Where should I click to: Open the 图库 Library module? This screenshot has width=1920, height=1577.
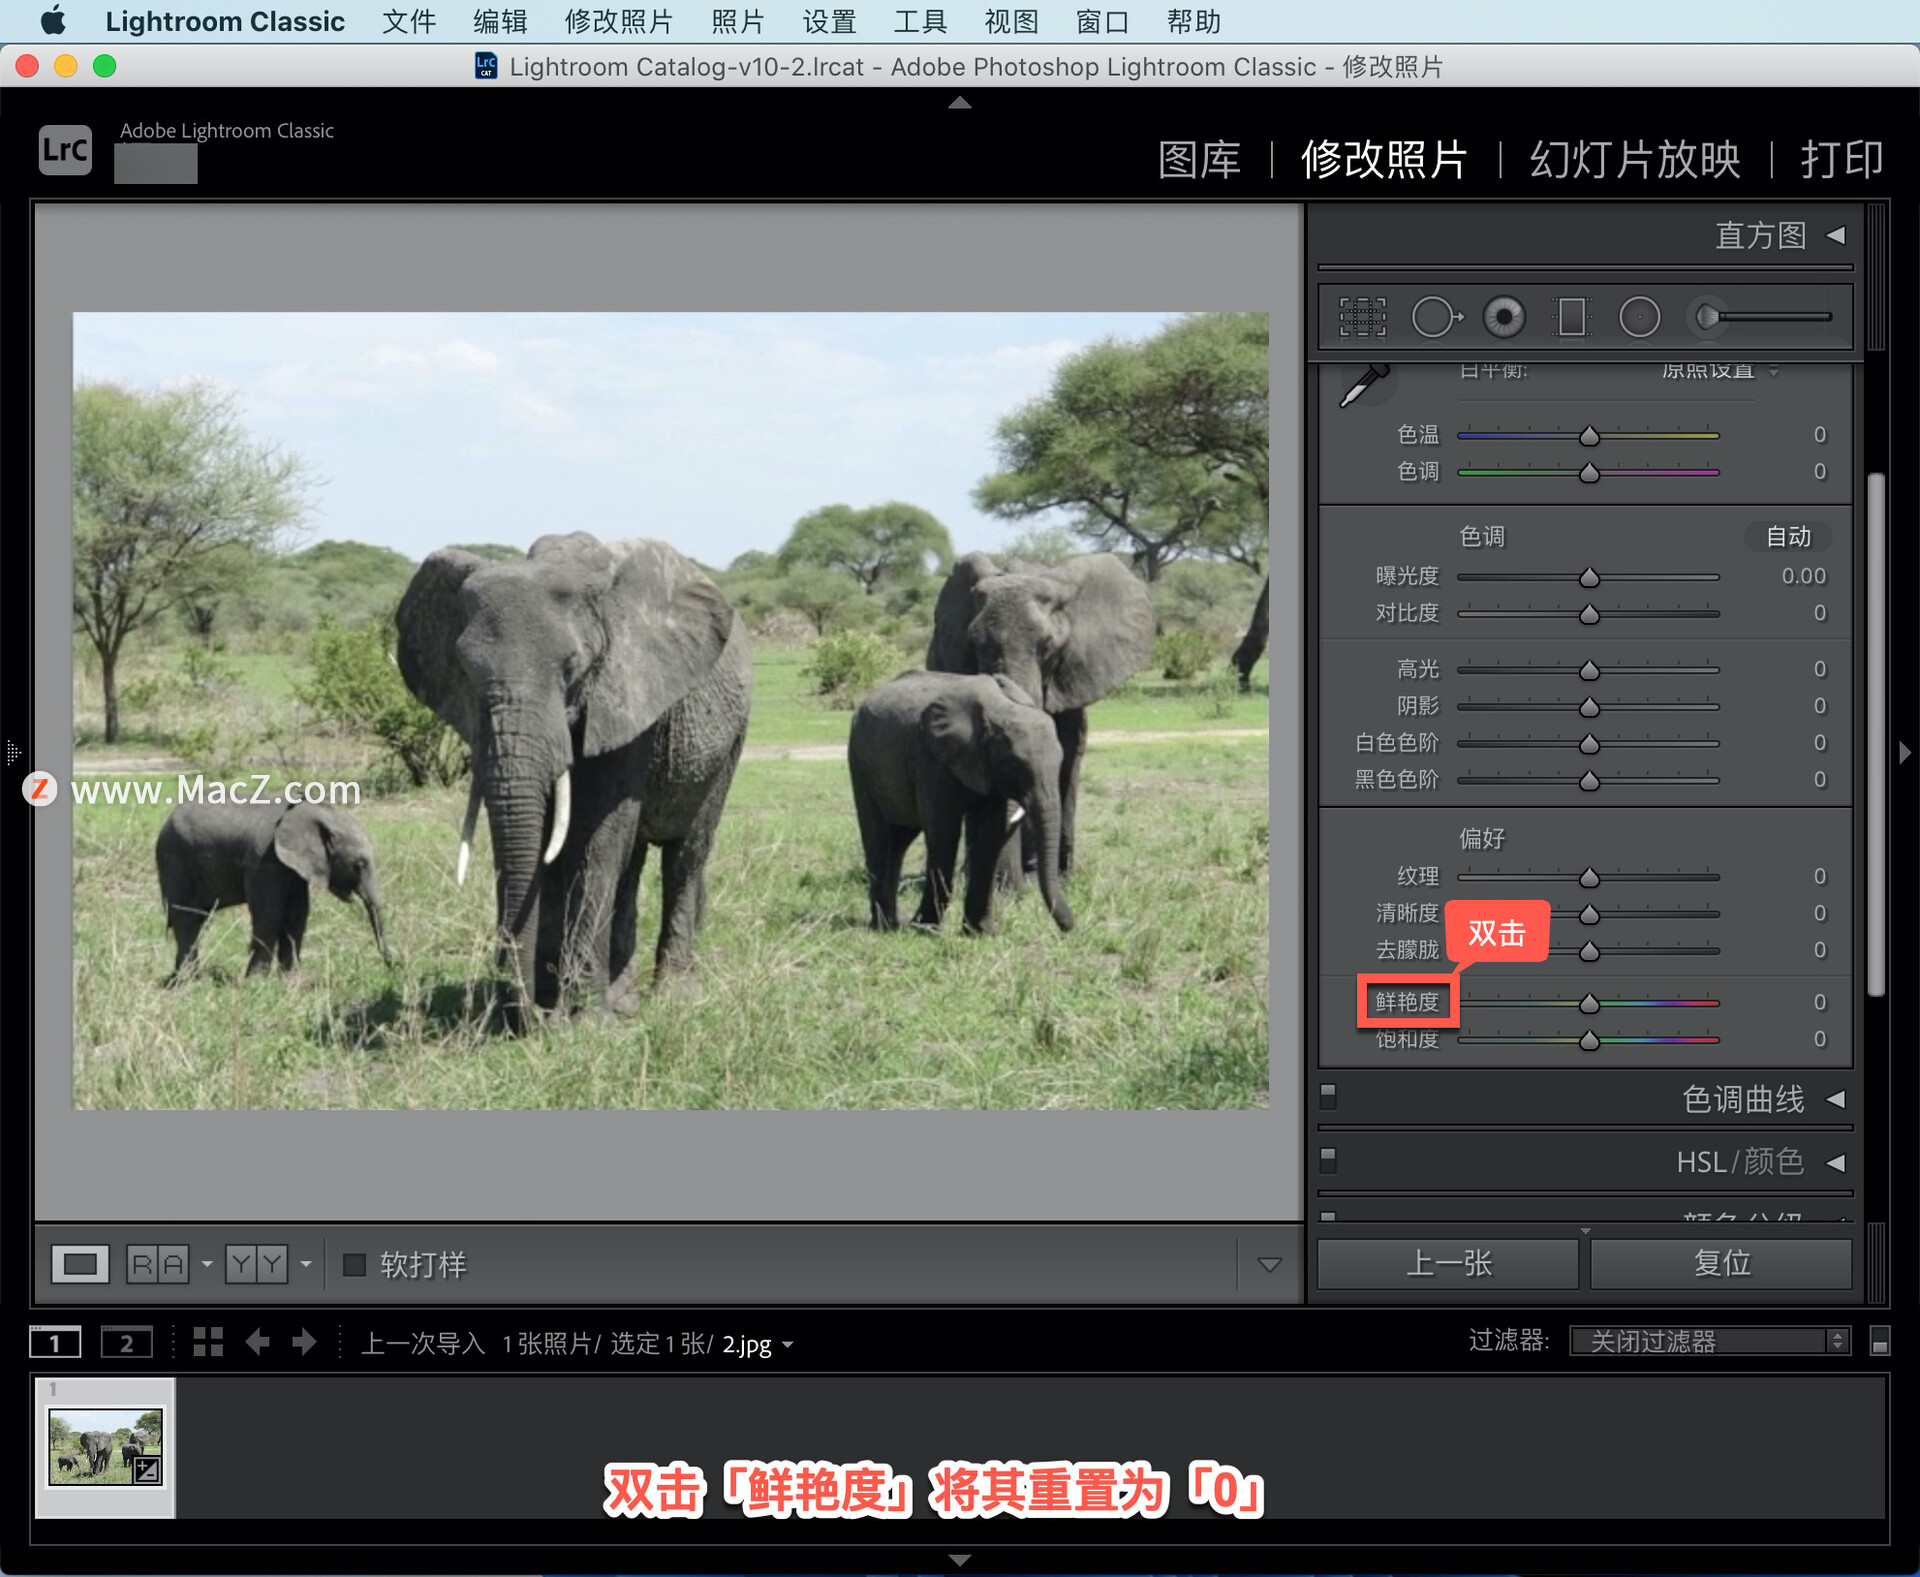click(x=1199, y=160)
